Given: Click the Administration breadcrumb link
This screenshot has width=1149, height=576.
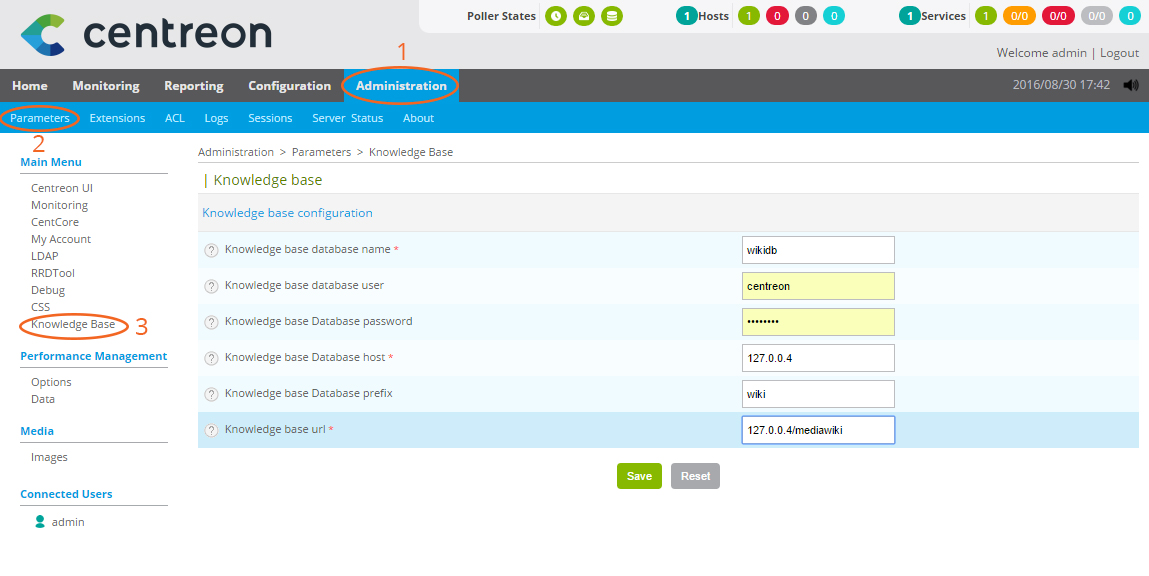Looking at the screenshot, I should pos(235,152).
